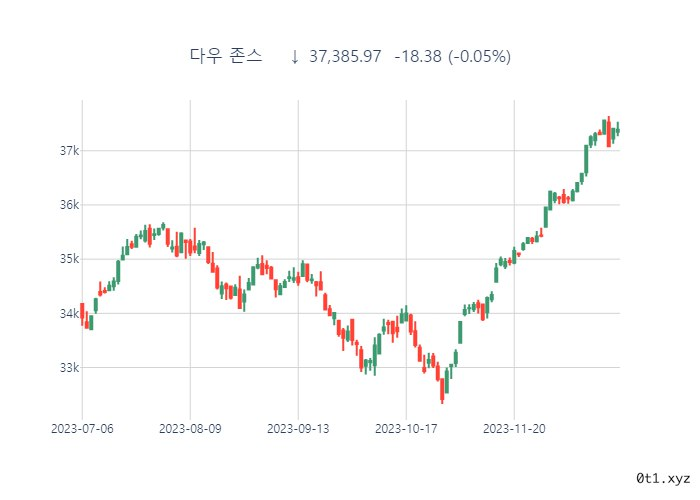
Task: Click the 2023-10-17 date label
Action: click(x=406, y=429)
